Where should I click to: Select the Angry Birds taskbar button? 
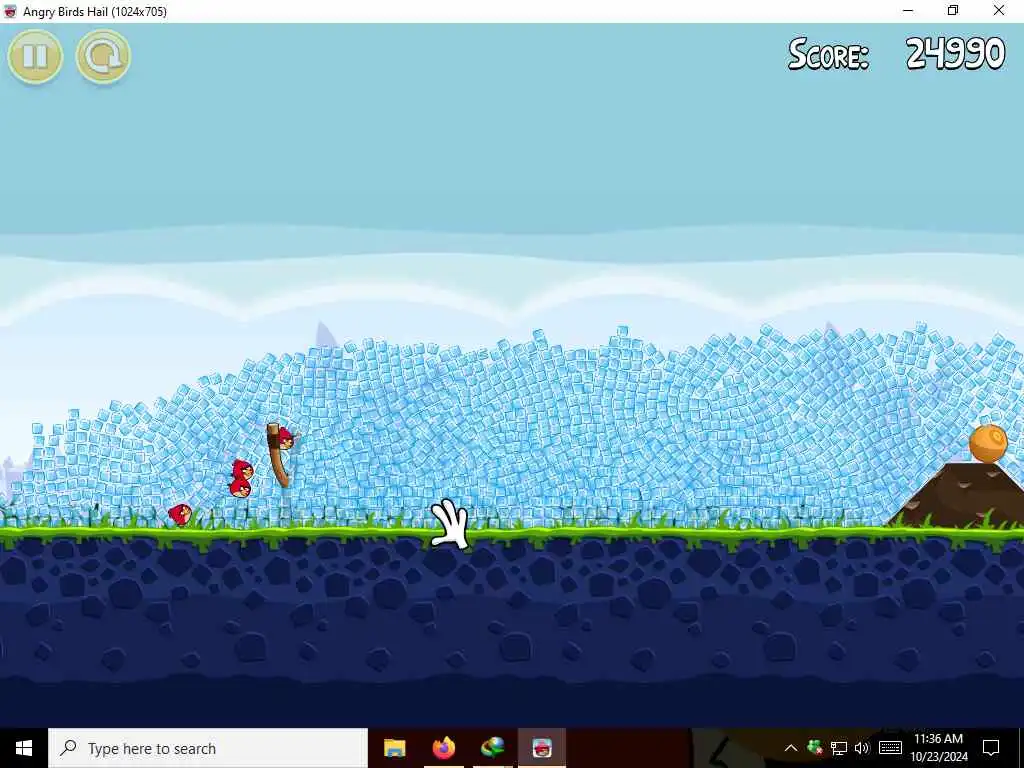[541, 748]
